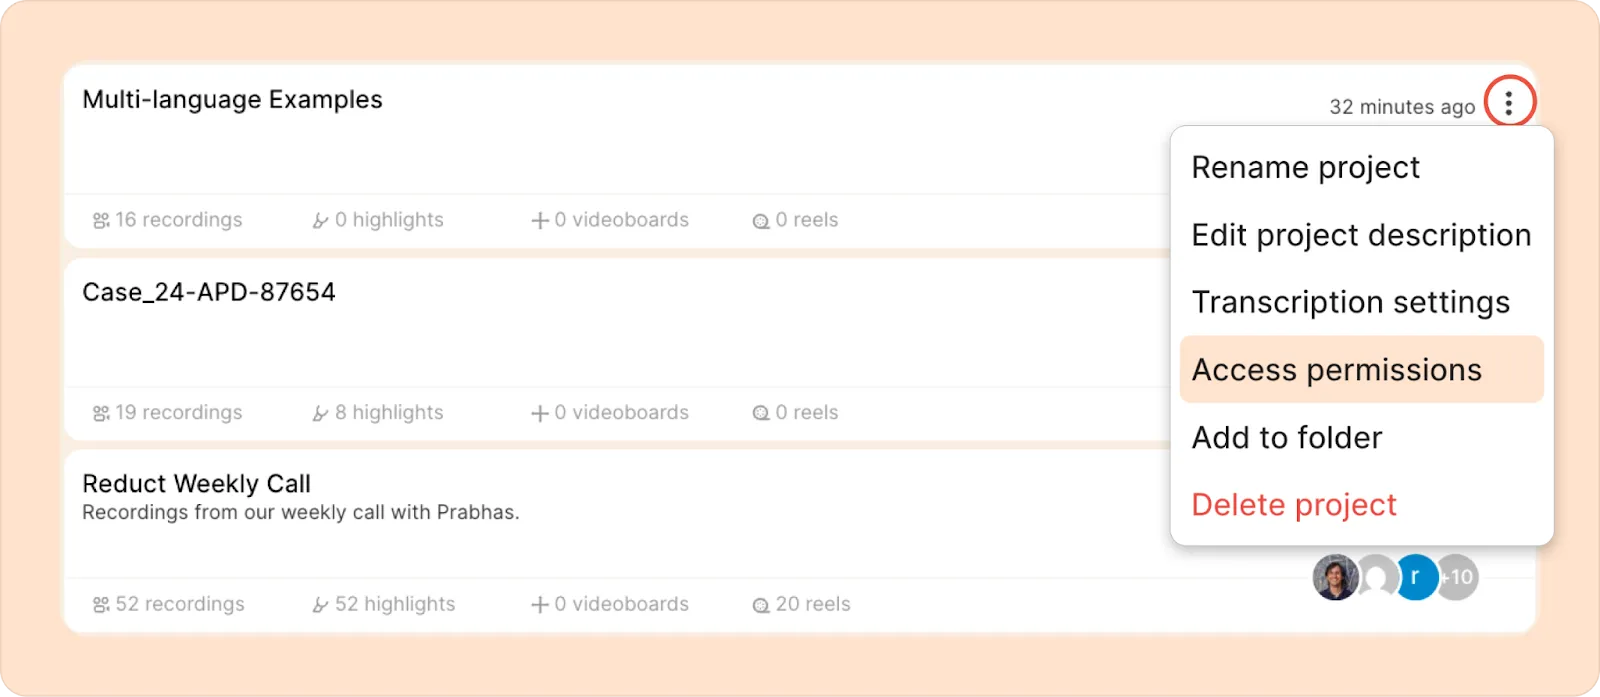This screenshot has width=1600, height=697.
Task: Select Rename project from the menu
Action: pos(1305,168)
